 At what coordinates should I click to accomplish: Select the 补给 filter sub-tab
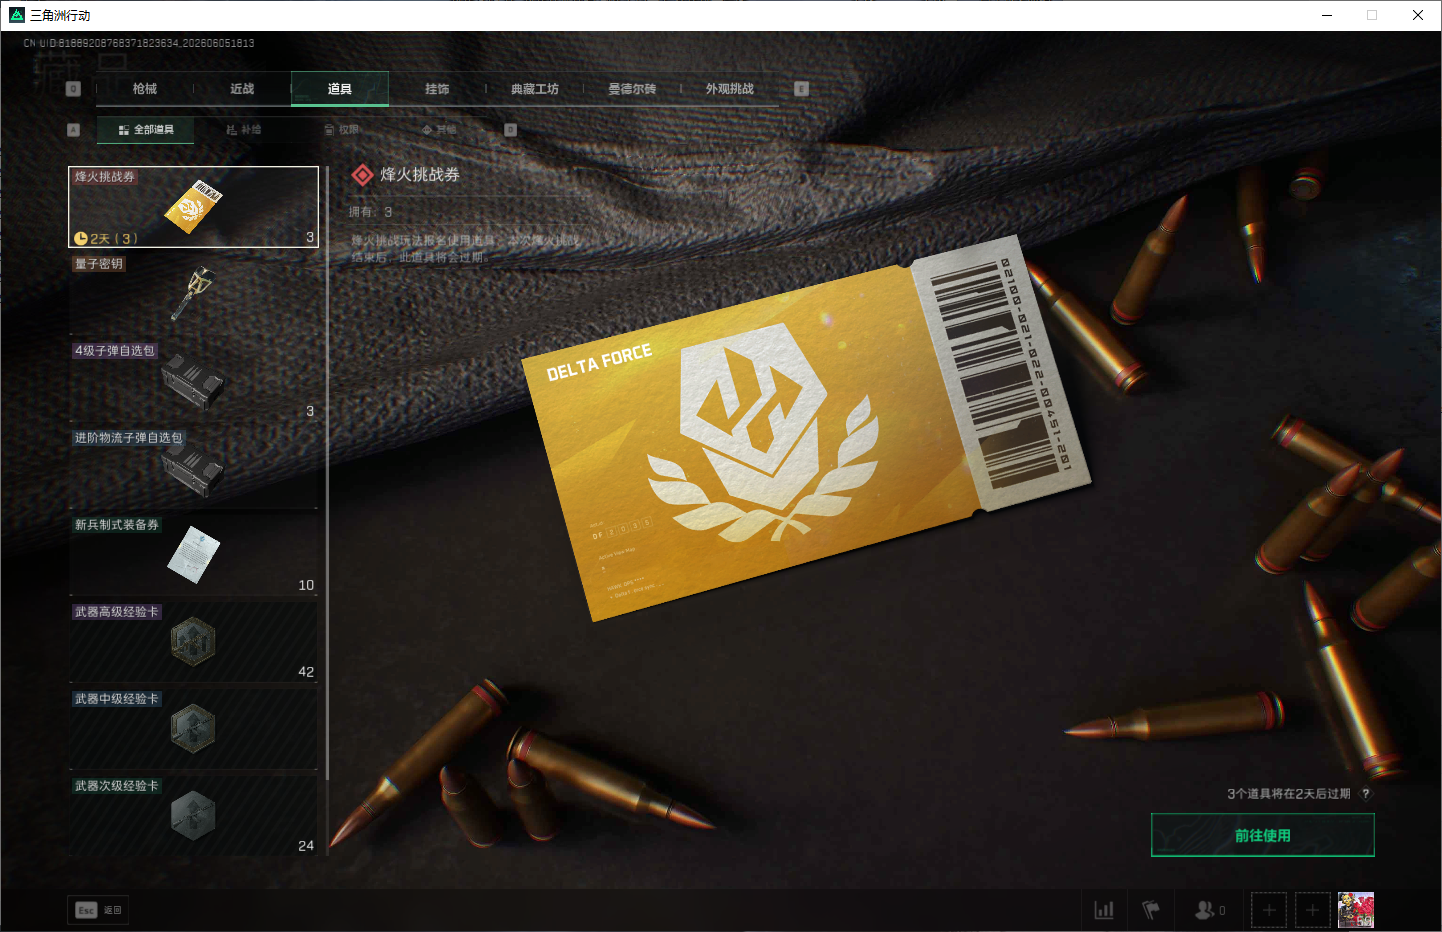(x=244, y=130)
